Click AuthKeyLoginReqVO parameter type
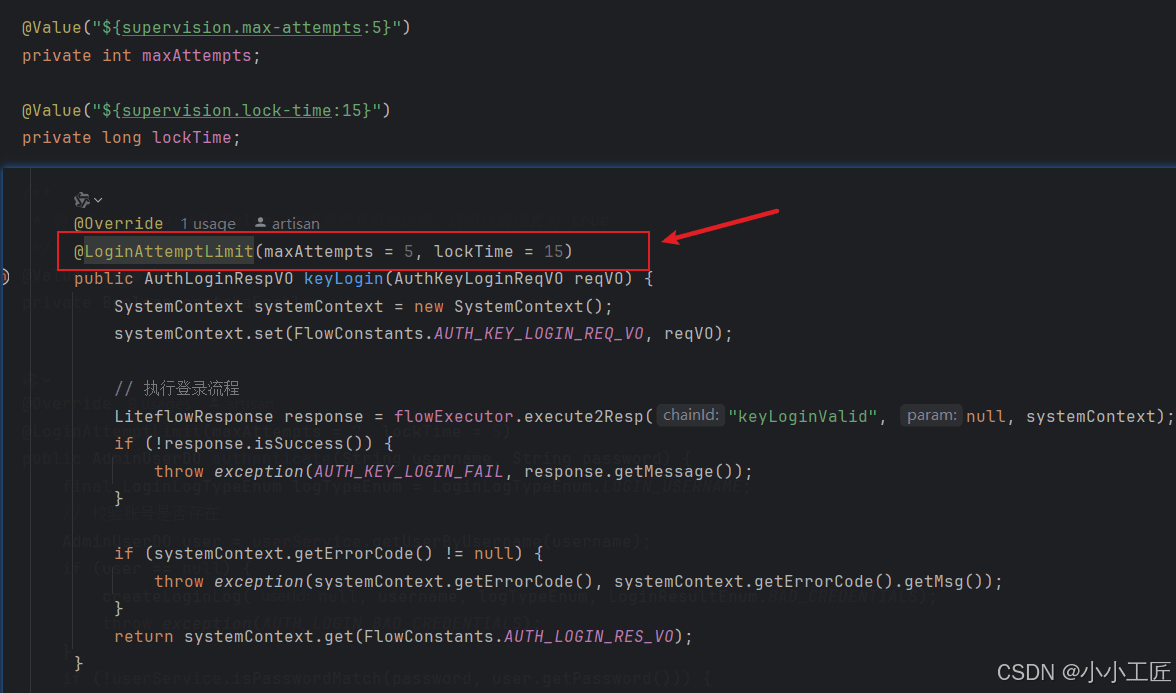This screenshot has height=693, width=1176. coord(478,279)
